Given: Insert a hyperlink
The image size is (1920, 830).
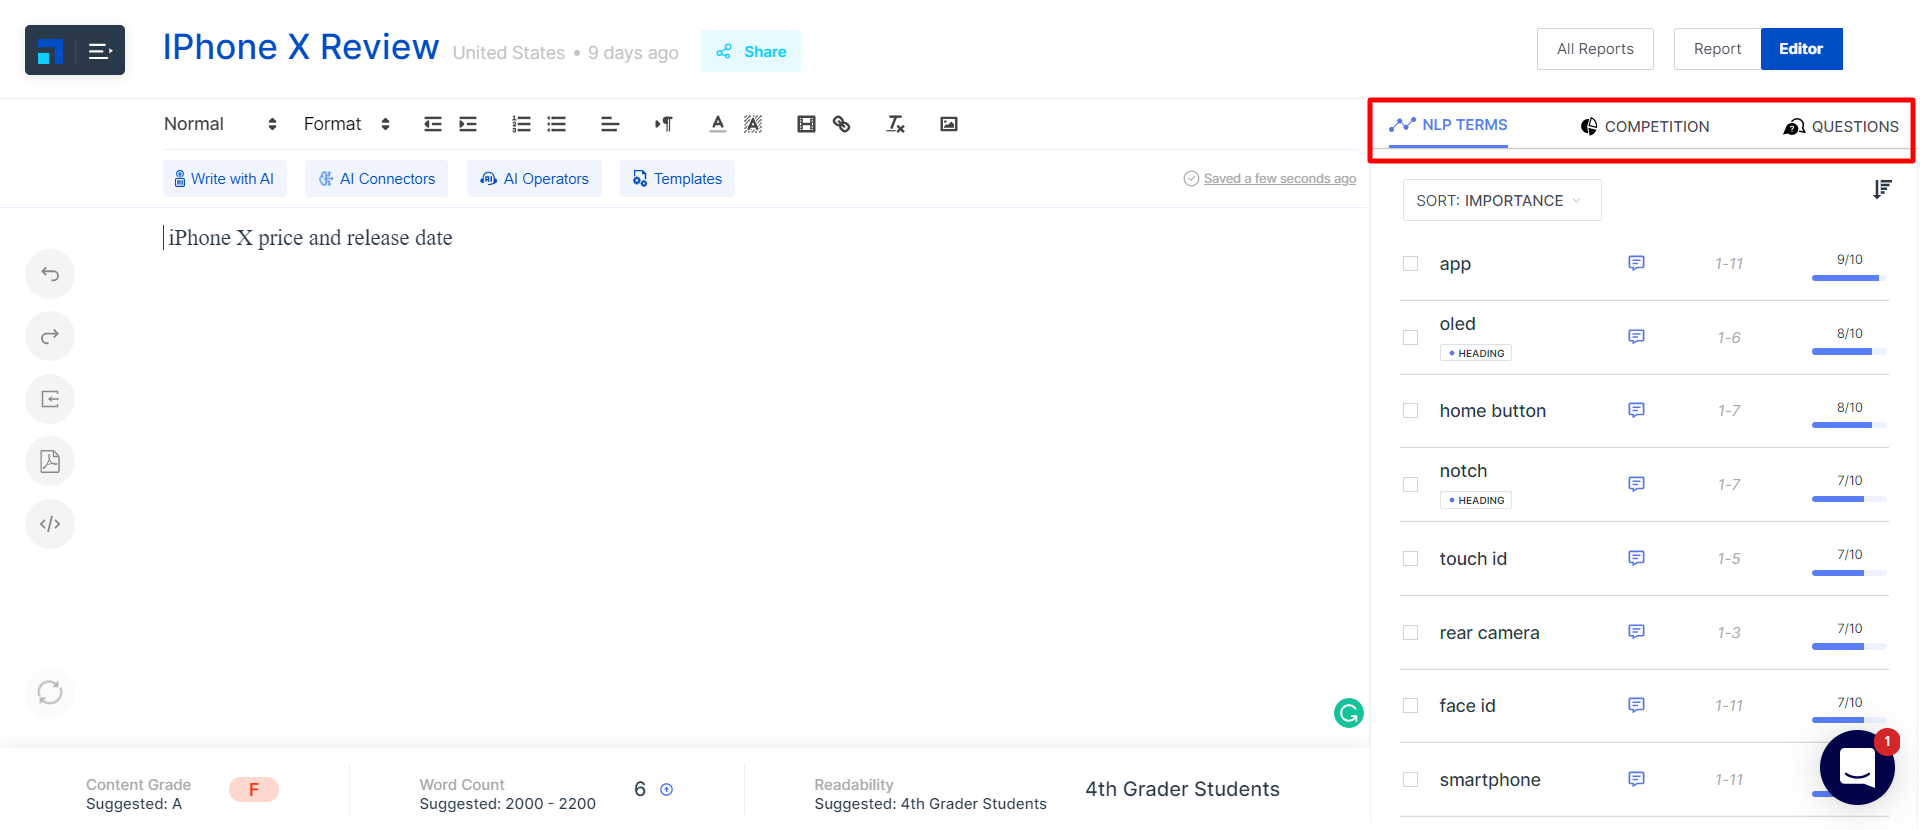Looking at the screenshot, I should [842, 124].
